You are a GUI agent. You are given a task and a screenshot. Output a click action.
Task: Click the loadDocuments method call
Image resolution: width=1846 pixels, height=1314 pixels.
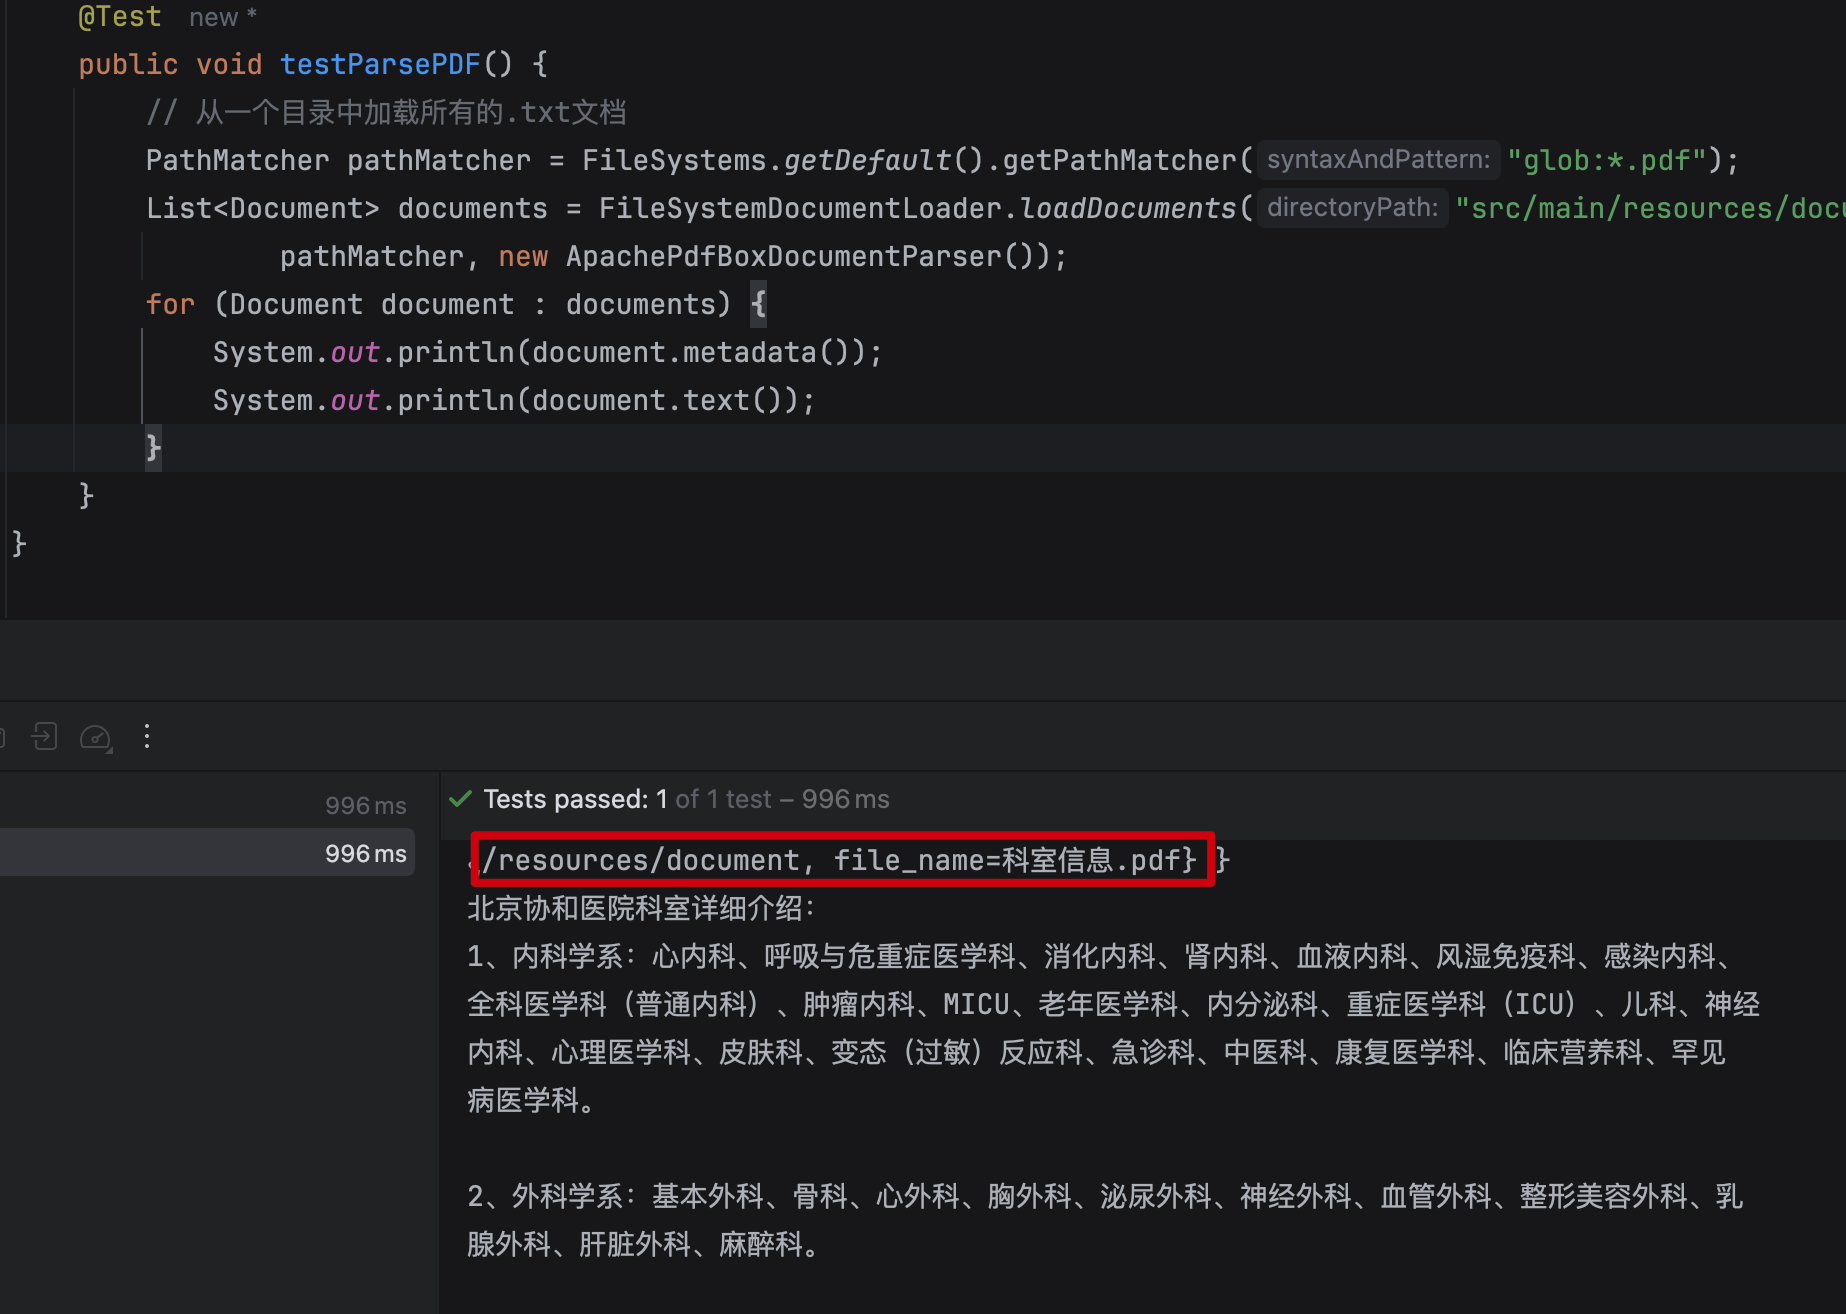coord(1128,208)
